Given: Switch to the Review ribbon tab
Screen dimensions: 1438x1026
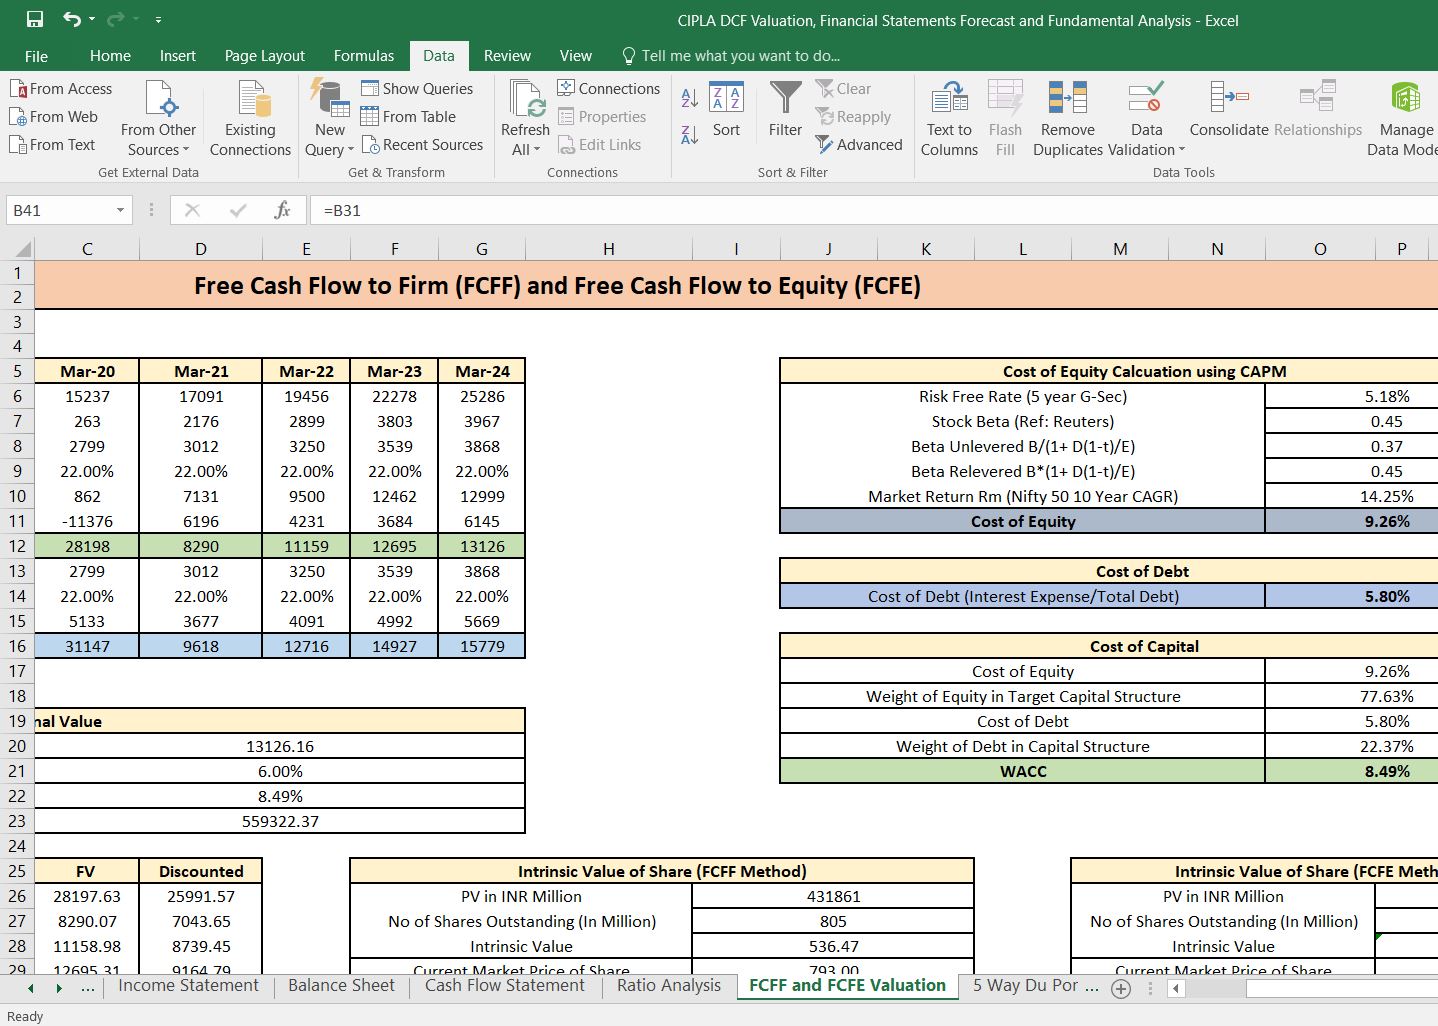Looking at the screenshot, I should [x=507, y=56].
